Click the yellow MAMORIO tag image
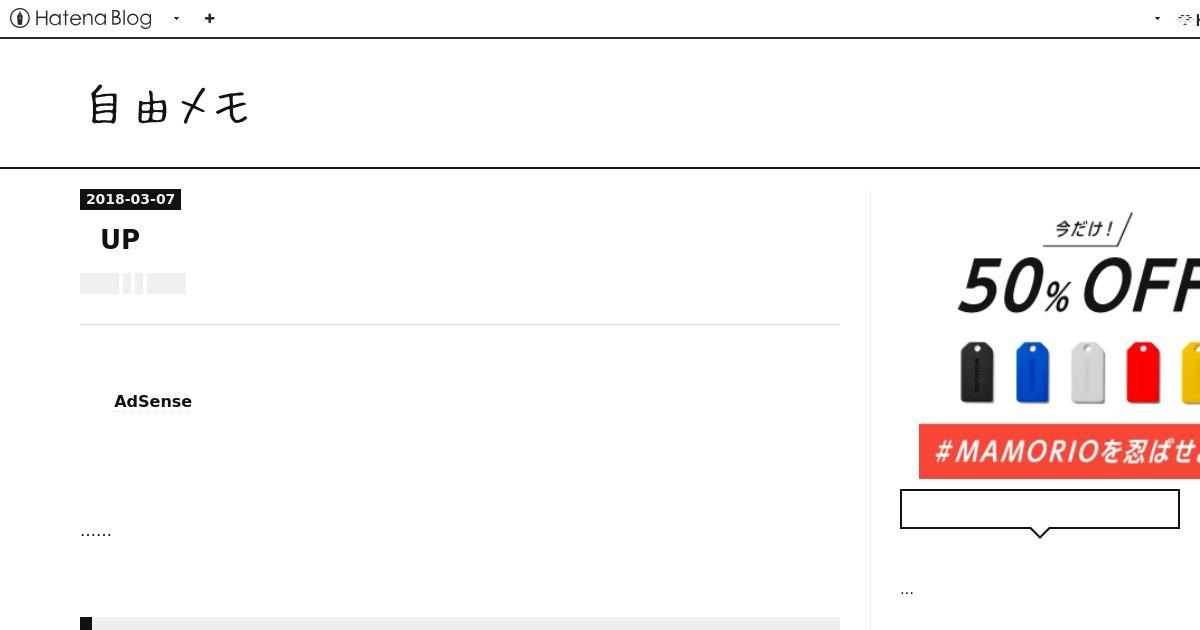Screen dimensions: 1200x630 [x=1190, y=372]
